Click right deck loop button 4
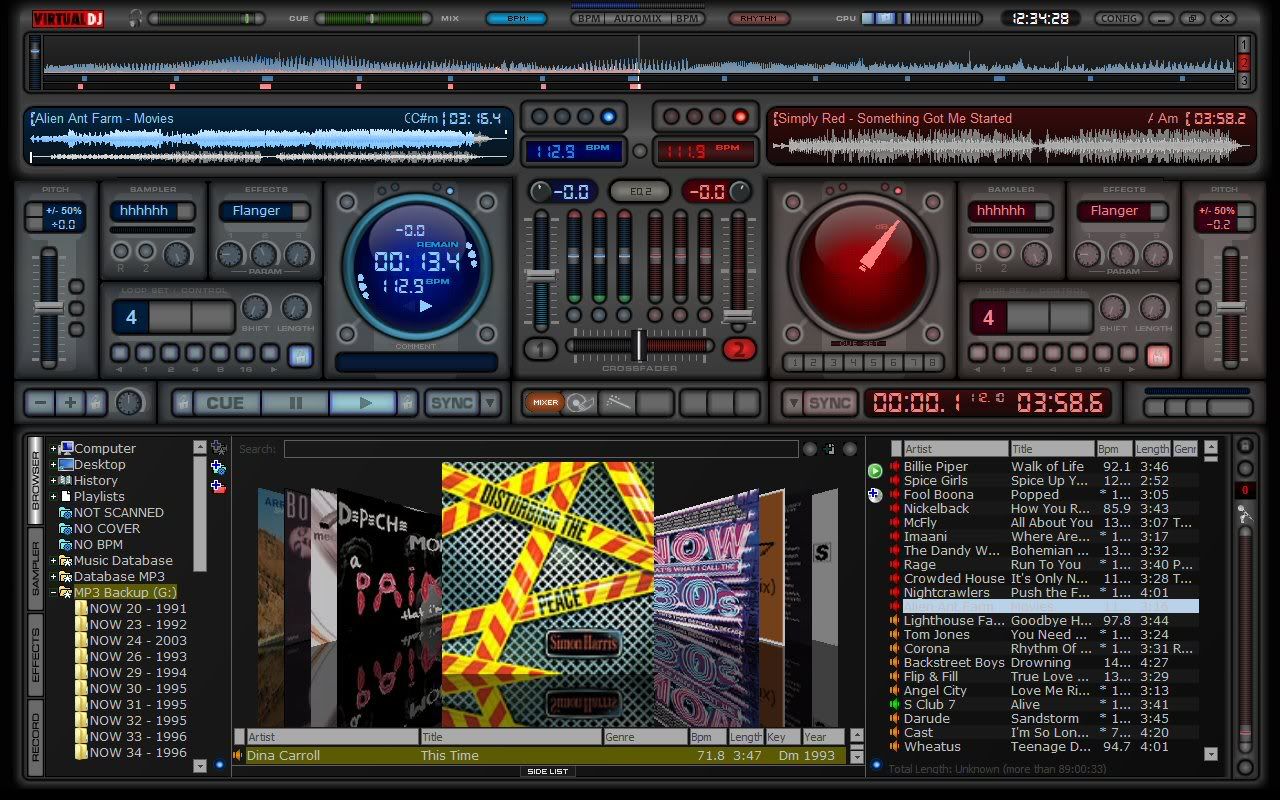This screenshot has width=1280, height=800. pos(988,318)
